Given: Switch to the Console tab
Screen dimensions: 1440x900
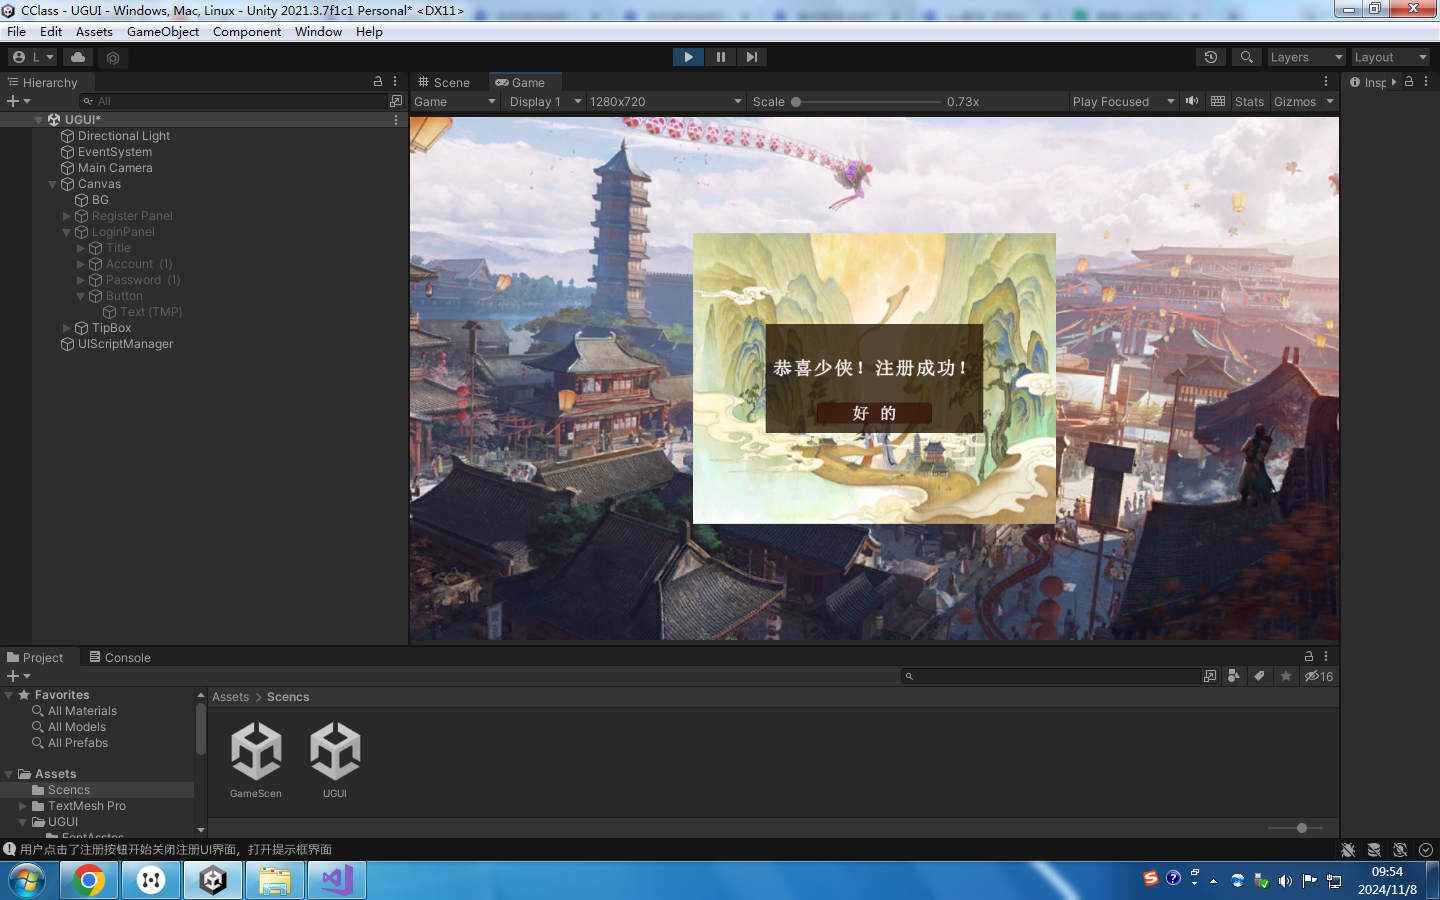Looking at the screenshot, I should click(120, 657).
